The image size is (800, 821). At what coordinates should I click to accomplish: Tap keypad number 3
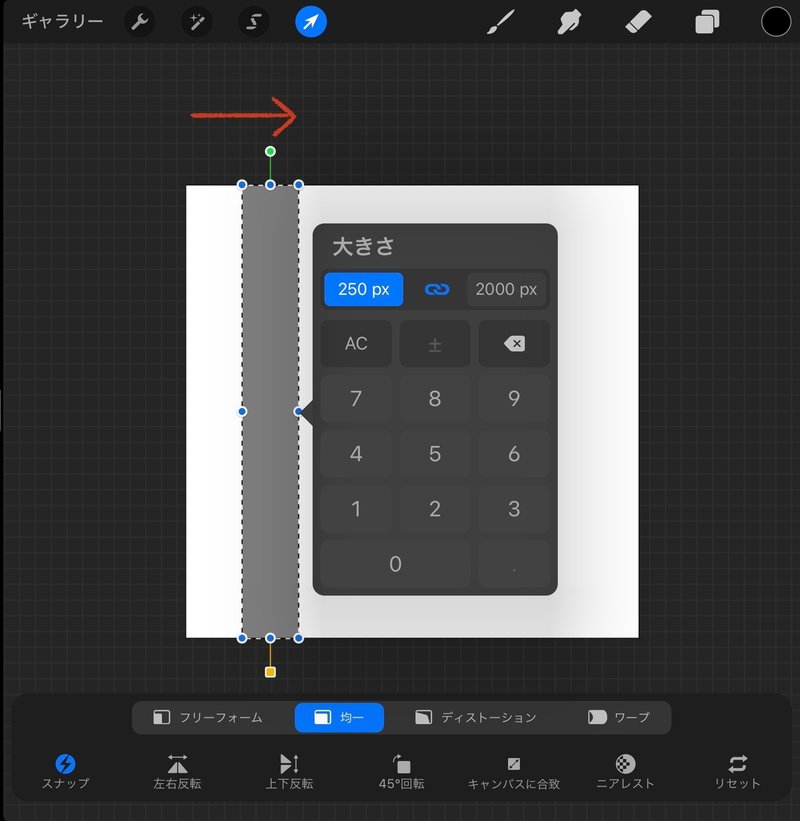point(514,508)
